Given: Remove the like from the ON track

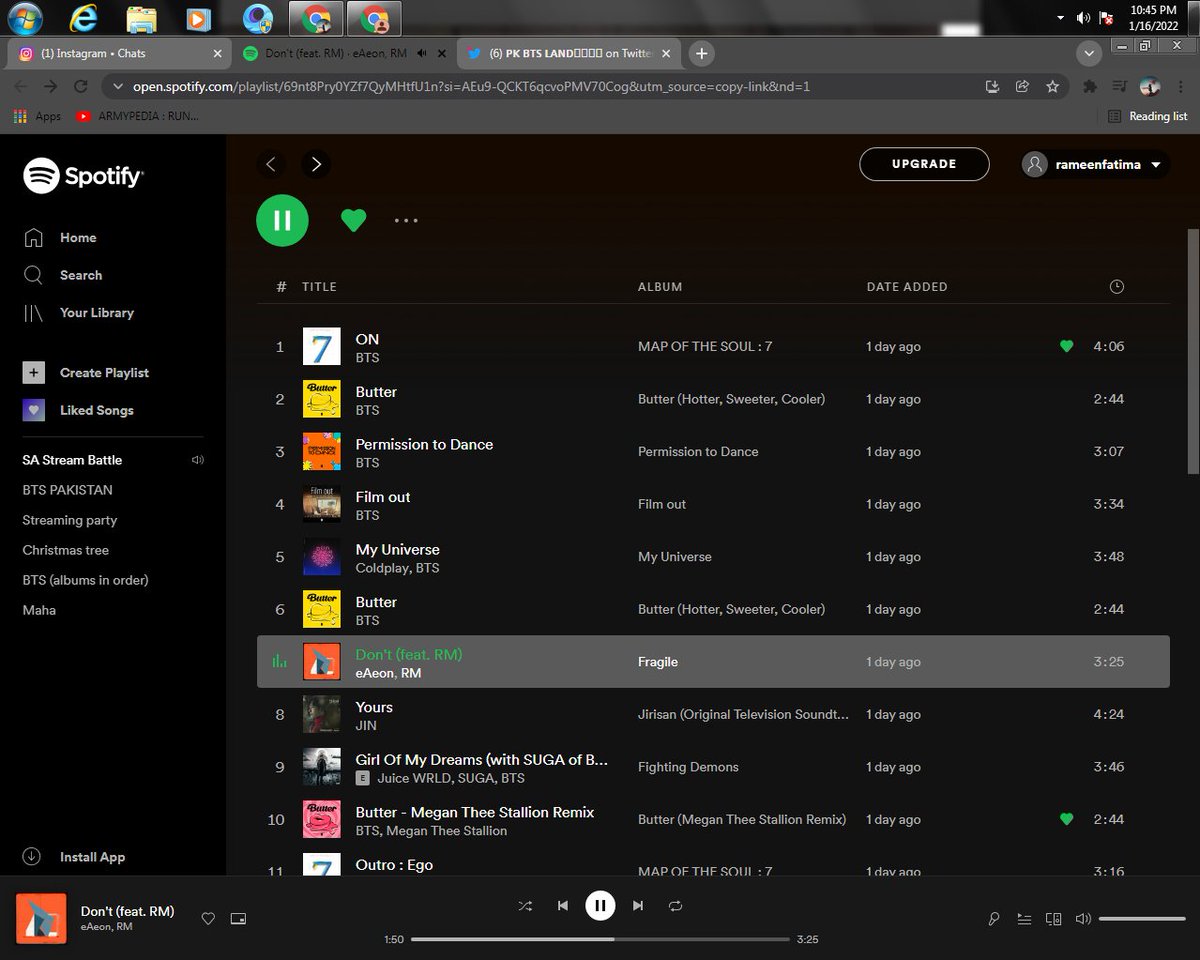Looking at the screenshot, I should point(1066,347).
